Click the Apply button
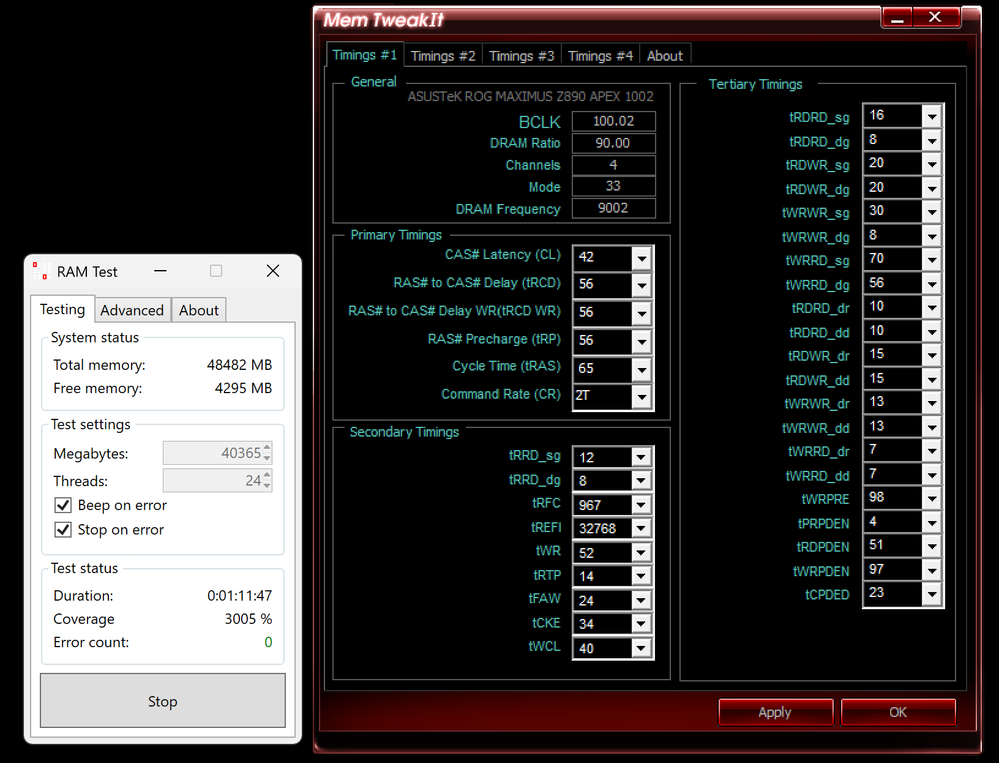Image resolution: width=999 pixels, height=763 pixels. pos(775,712)
